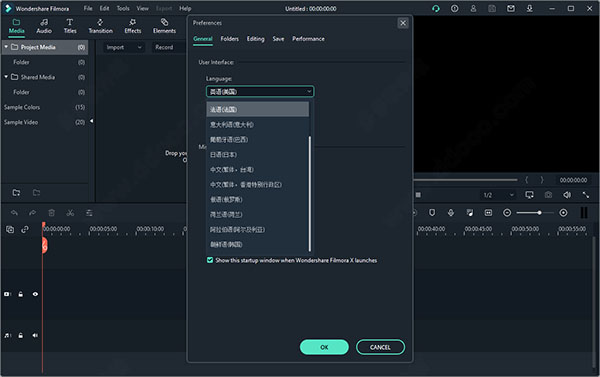
Task: Choose 日语(日本) from language list
Action: pyautogui.click(x=258, y=155)
